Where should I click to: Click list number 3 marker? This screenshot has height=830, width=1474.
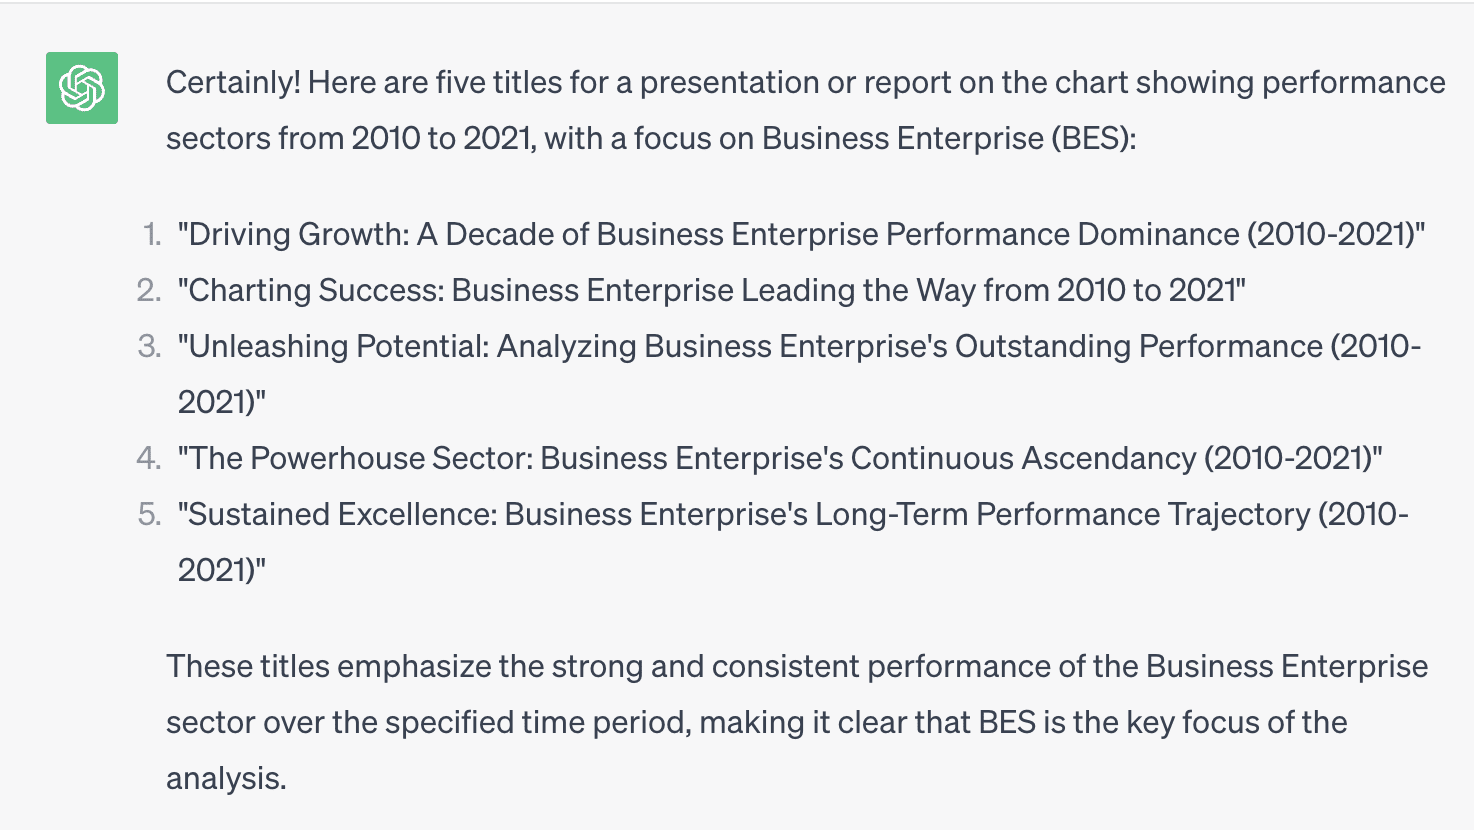[x=149, y=346]
